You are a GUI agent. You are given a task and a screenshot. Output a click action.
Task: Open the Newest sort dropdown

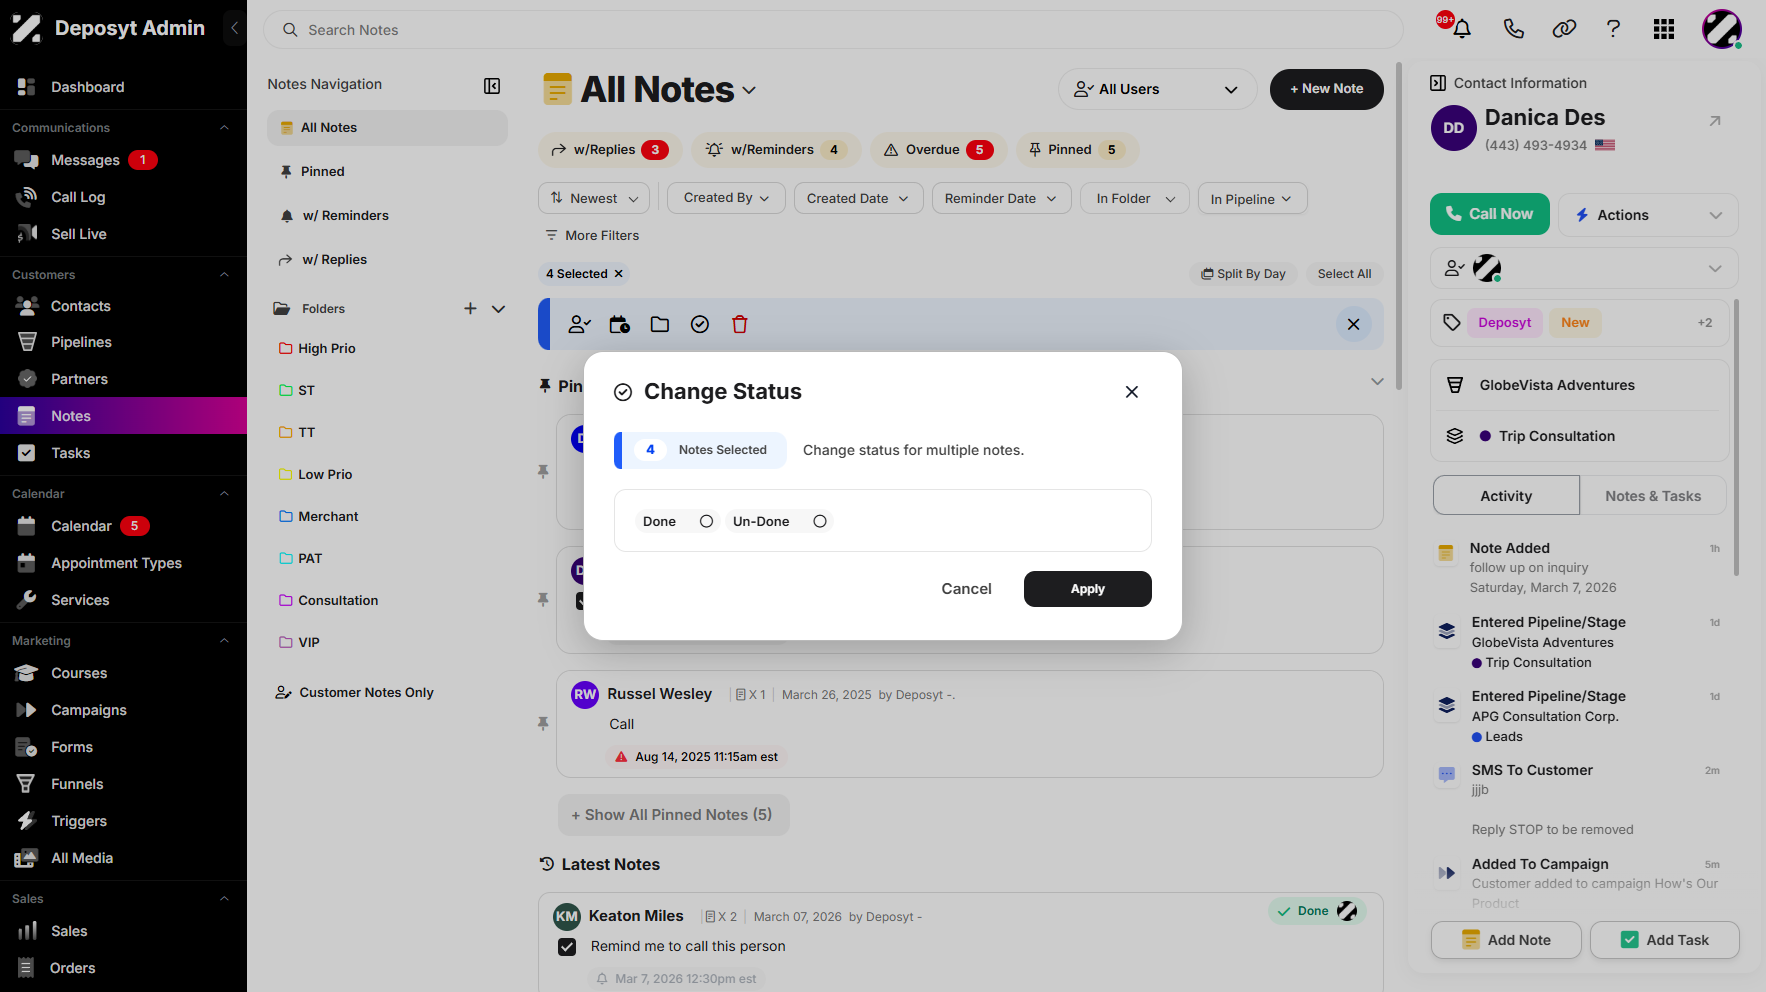[x=594, y=199]
